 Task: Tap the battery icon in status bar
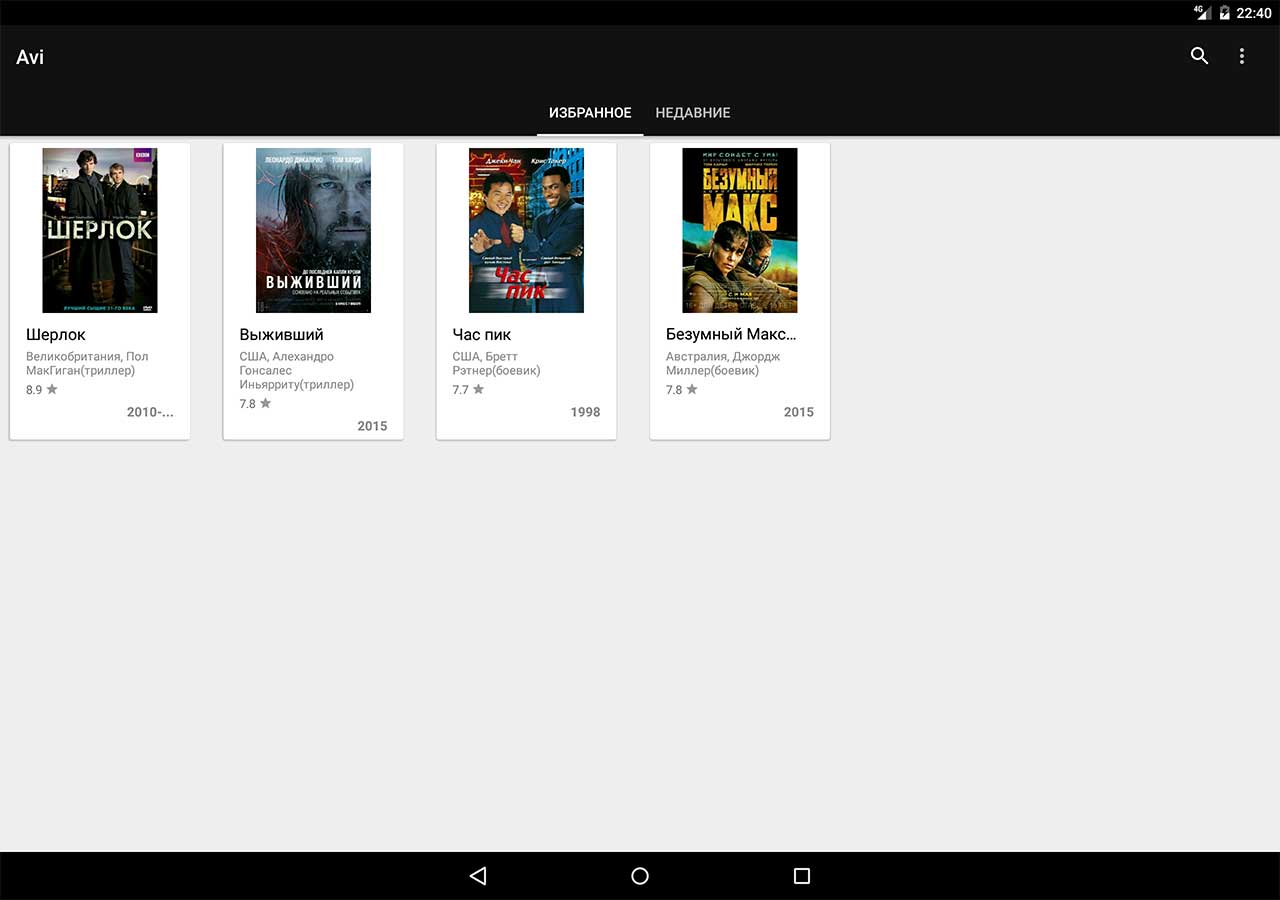pyautogui.click(x=1224, y=13)
